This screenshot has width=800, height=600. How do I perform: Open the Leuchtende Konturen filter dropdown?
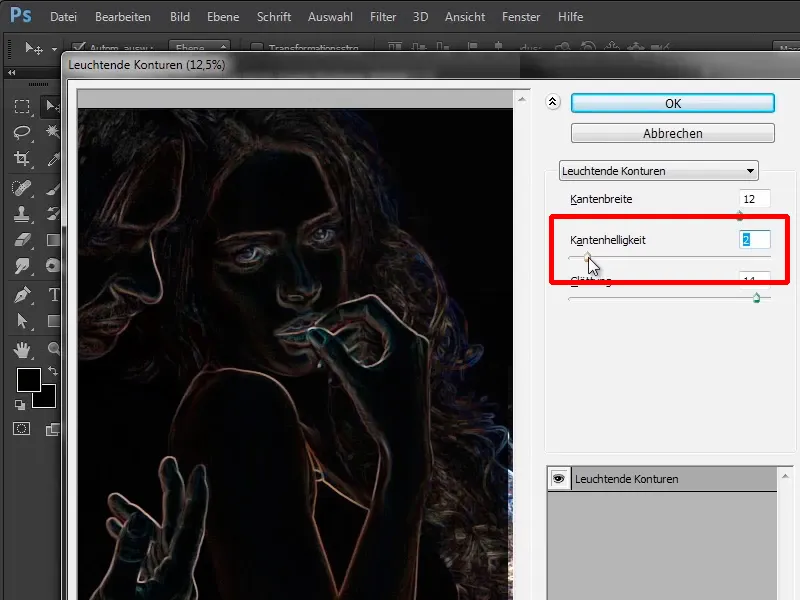(x=659, y=171)
